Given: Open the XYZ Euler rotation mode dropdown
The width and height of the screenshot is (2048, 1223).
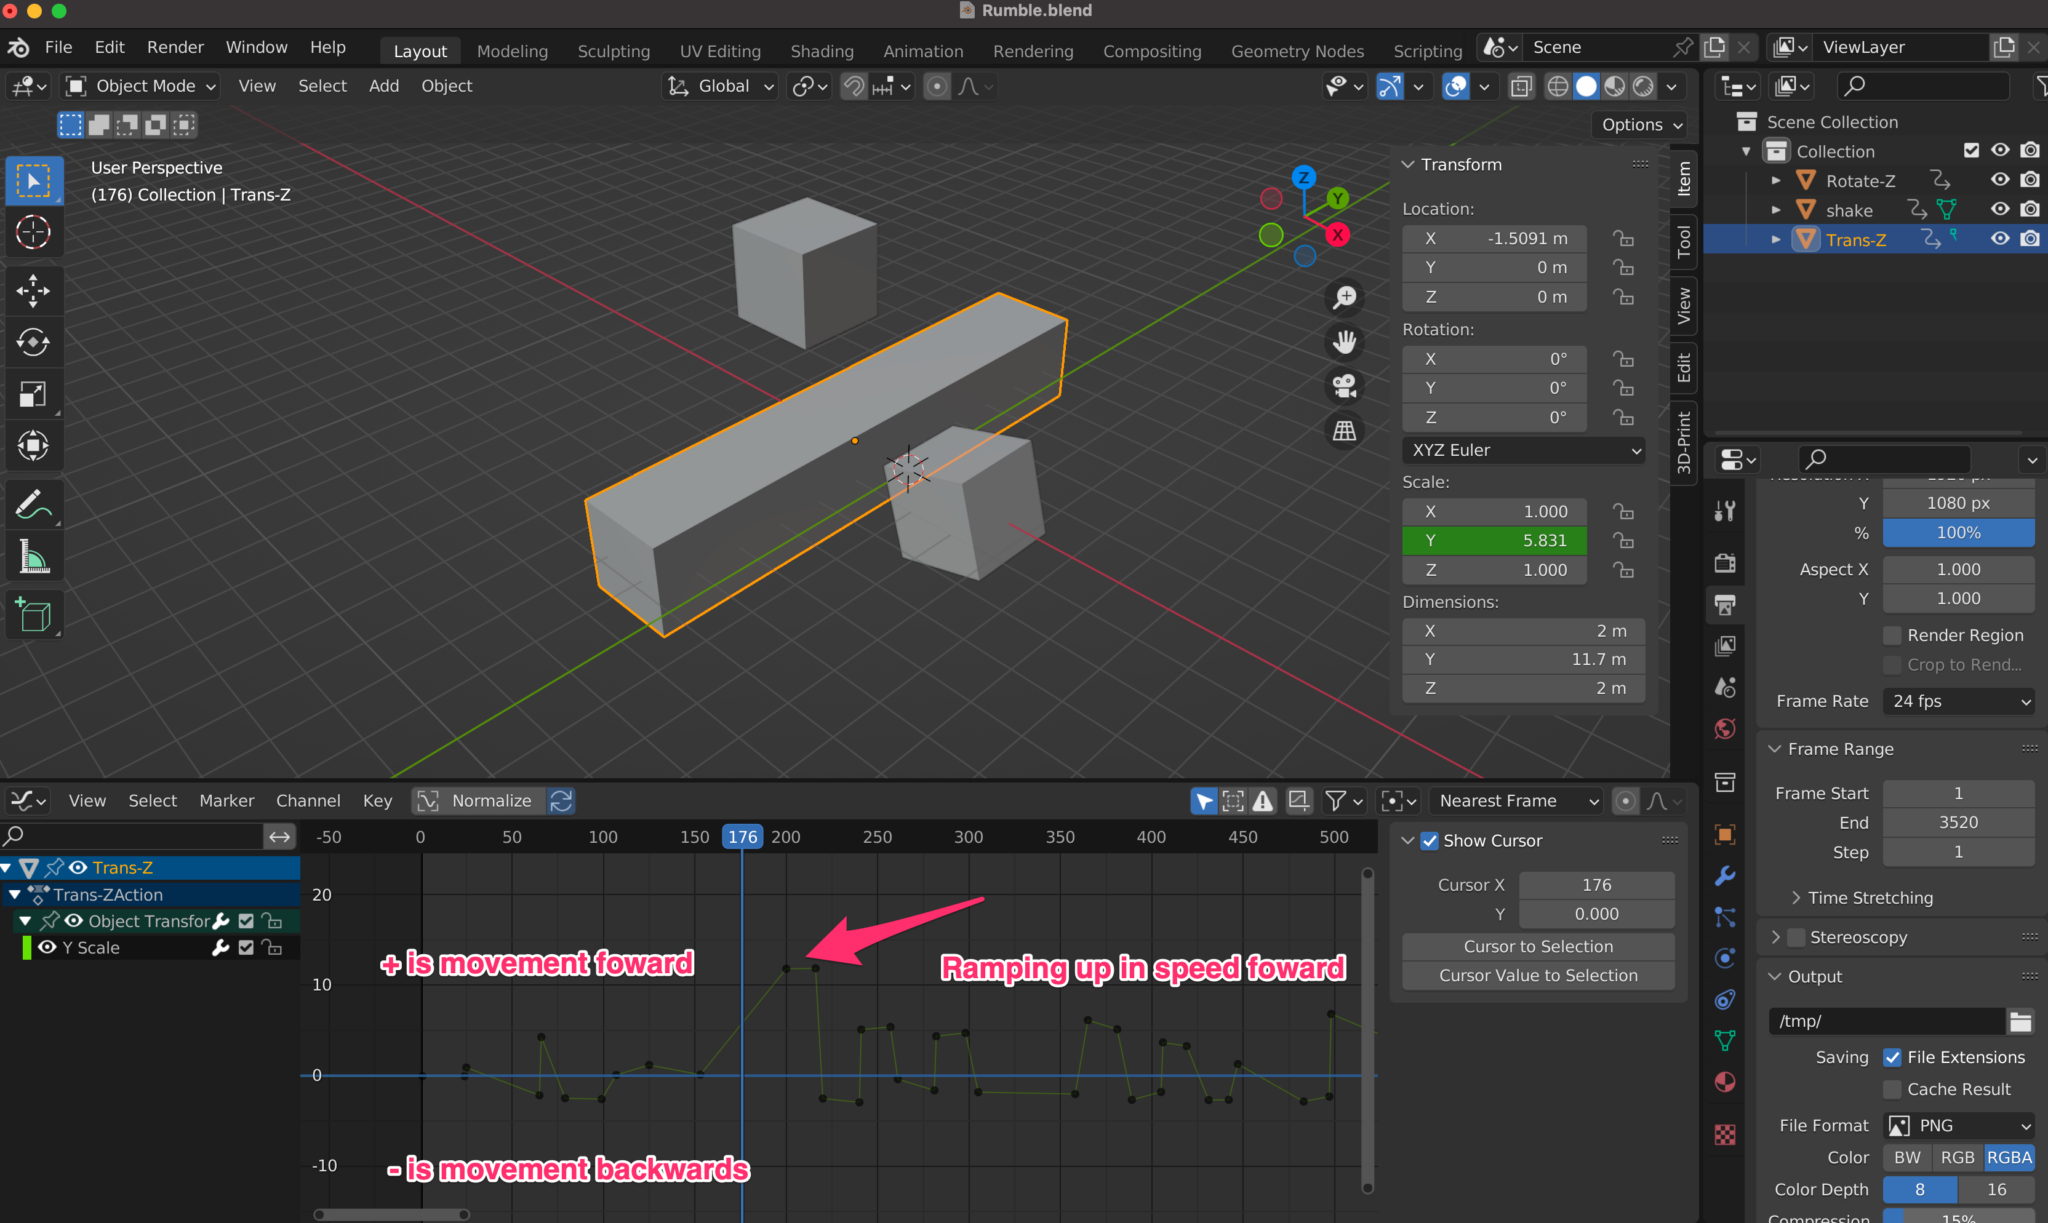Looking at the screenshot, I should 1523,450.
